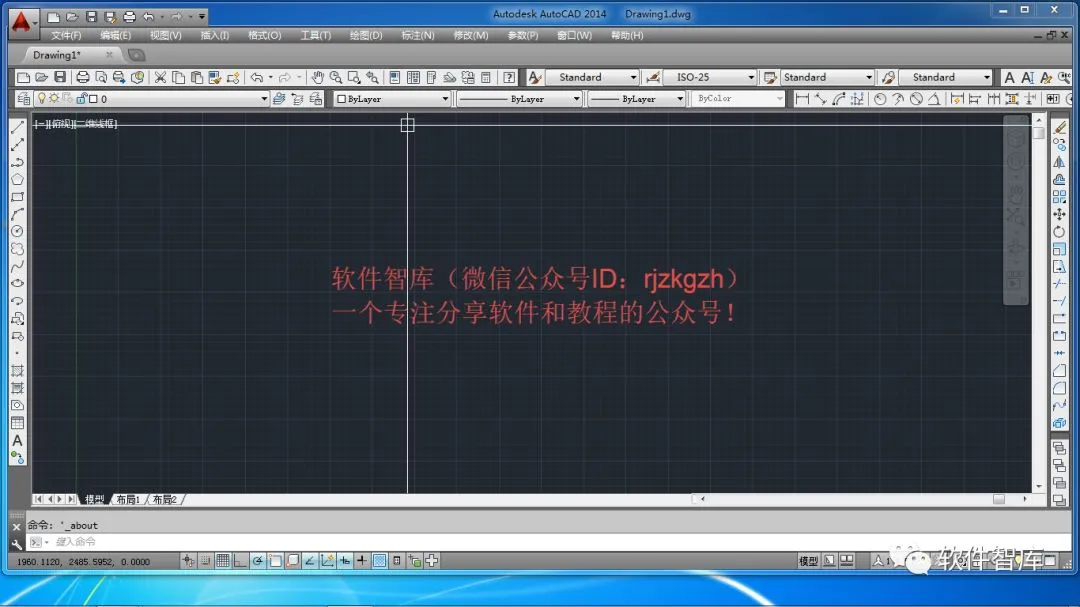1080x607 pixels.
Task: Expand the text style Standard dropdown
Action: click(x=633, y=77)
